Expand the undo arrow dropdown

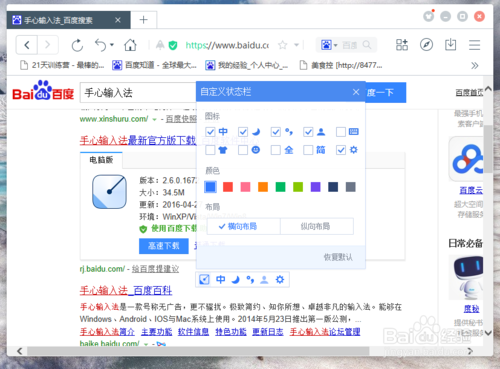112,45
